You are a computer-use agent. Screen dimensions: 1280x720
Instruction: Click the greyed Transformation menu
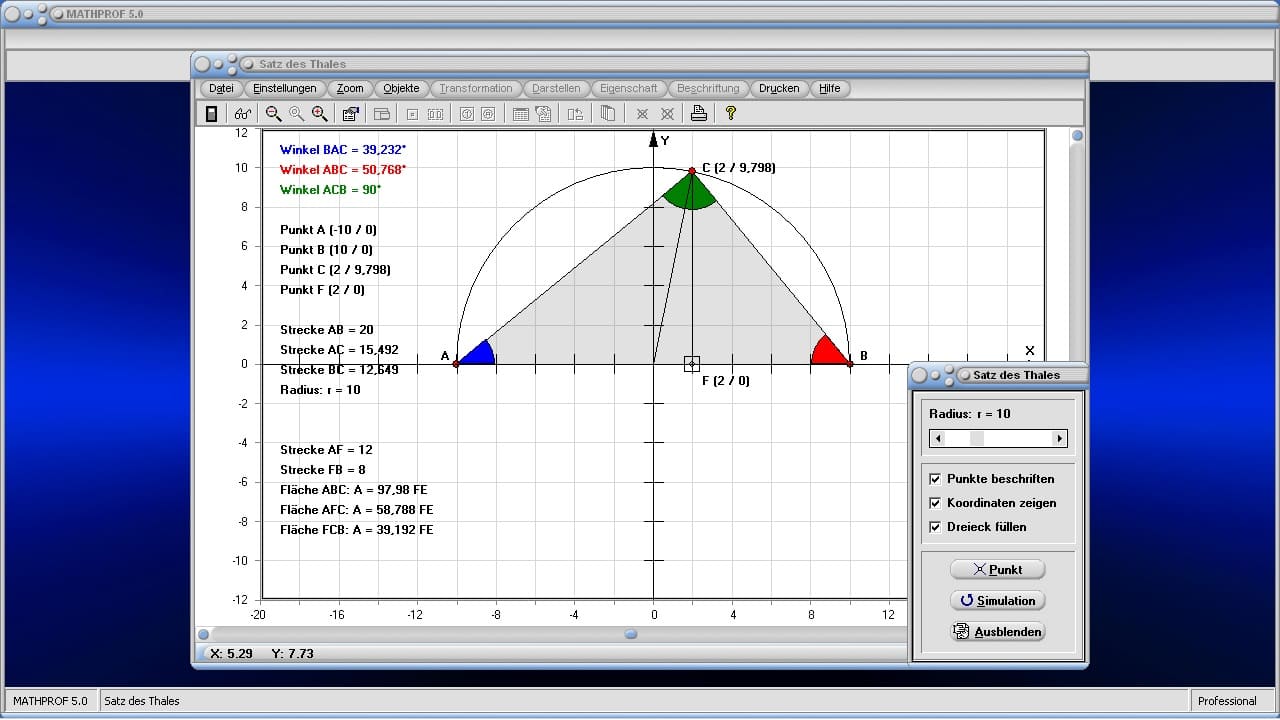click(x=476, y=88)
